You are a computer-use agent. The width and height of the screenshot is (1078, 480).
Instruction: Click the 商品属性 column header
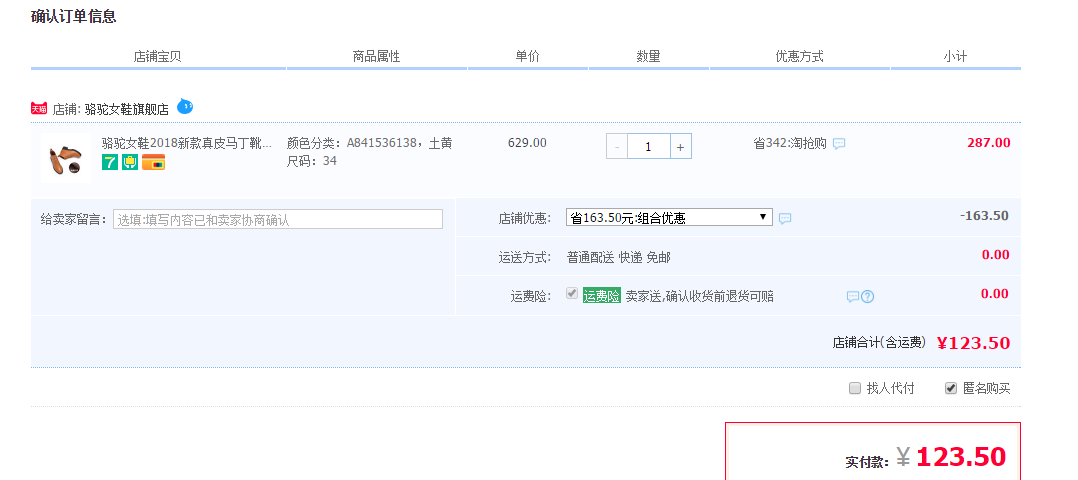pyautogui.click(x=376, y=56)
